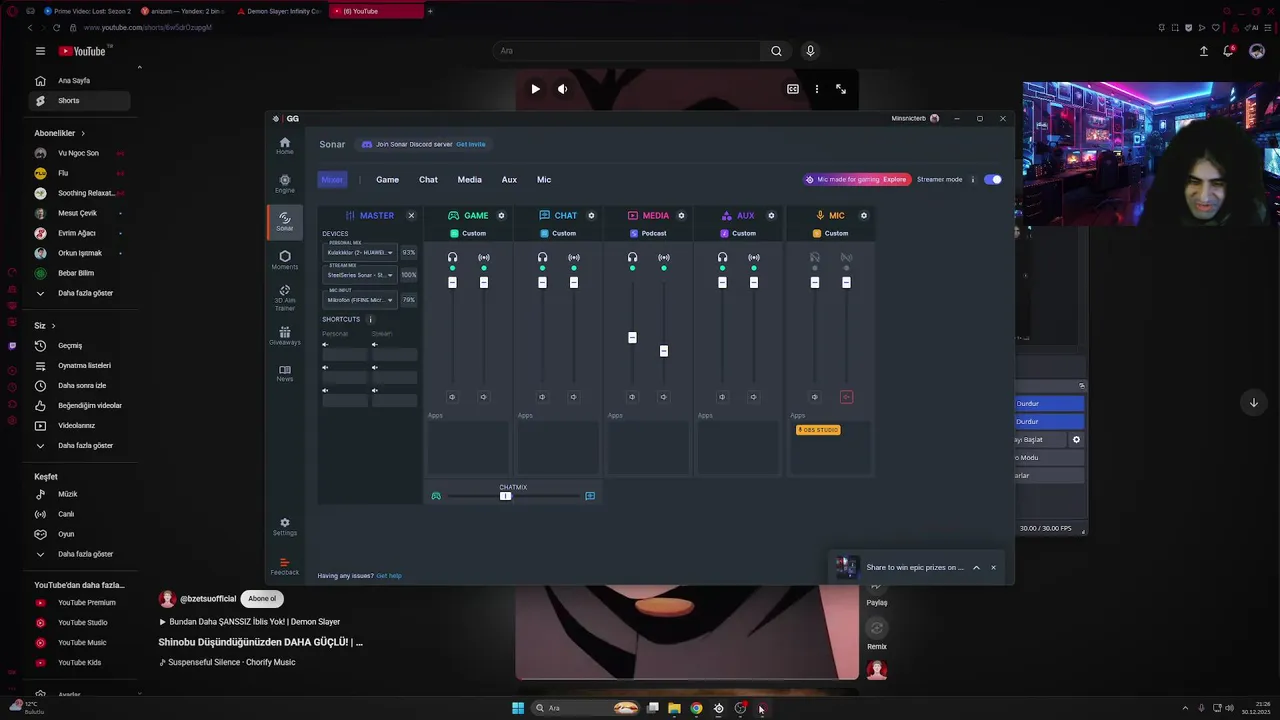Open MIC channel settings gear

864,215
